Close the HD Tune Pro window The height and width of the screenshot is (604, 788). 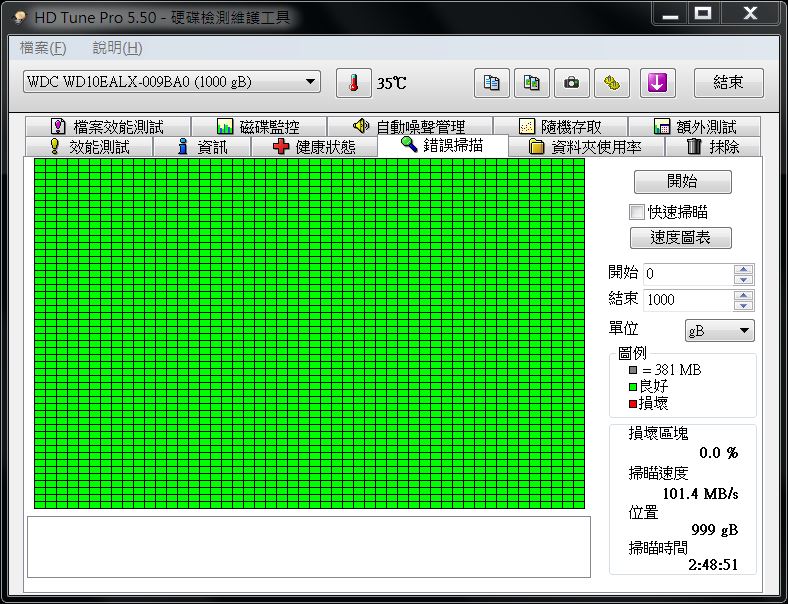click(x=750, y=14)
